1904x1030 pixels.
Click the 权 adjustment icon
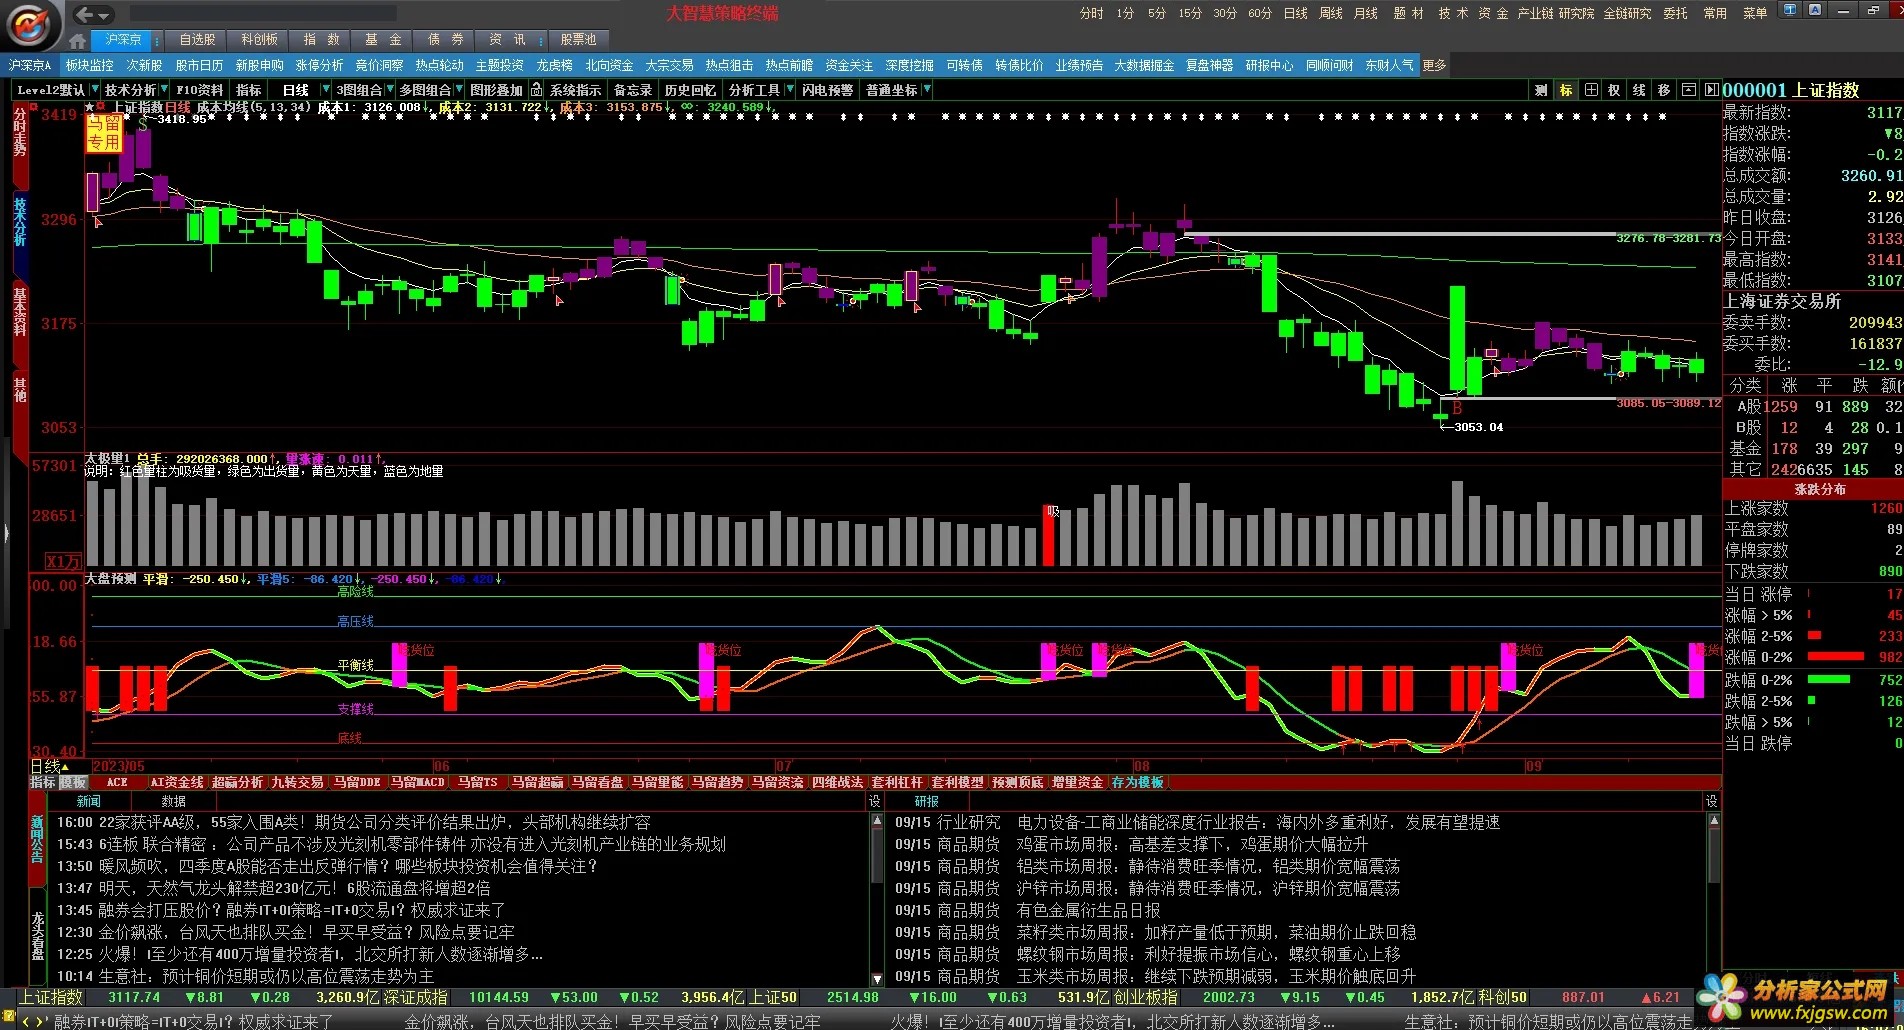pyautogui.click(x=1614, y=90)
